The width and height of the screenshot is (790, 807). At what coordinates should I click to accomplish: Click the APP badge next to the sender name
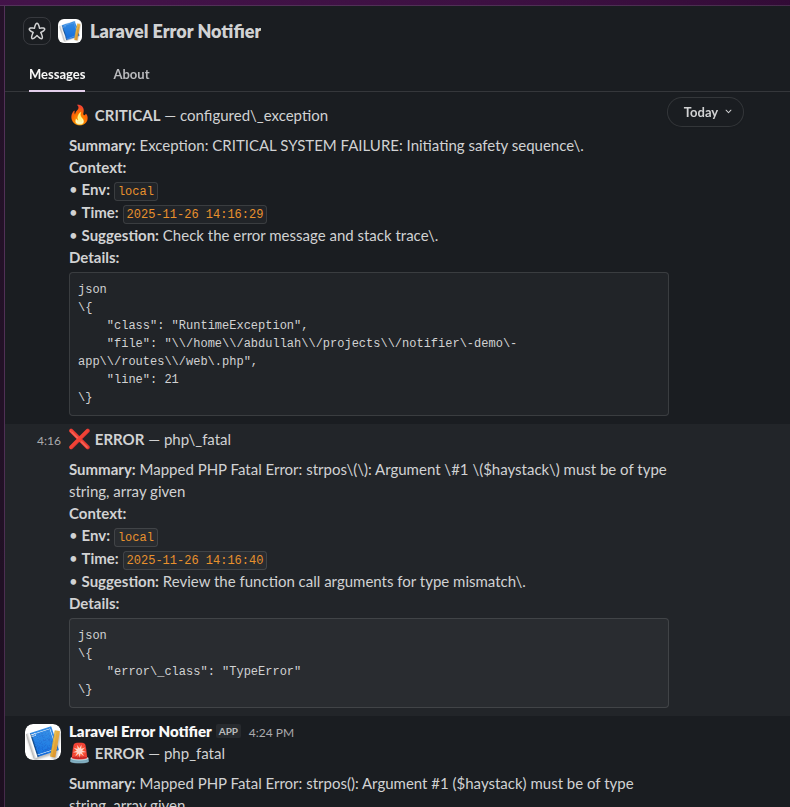pos(228,731)
